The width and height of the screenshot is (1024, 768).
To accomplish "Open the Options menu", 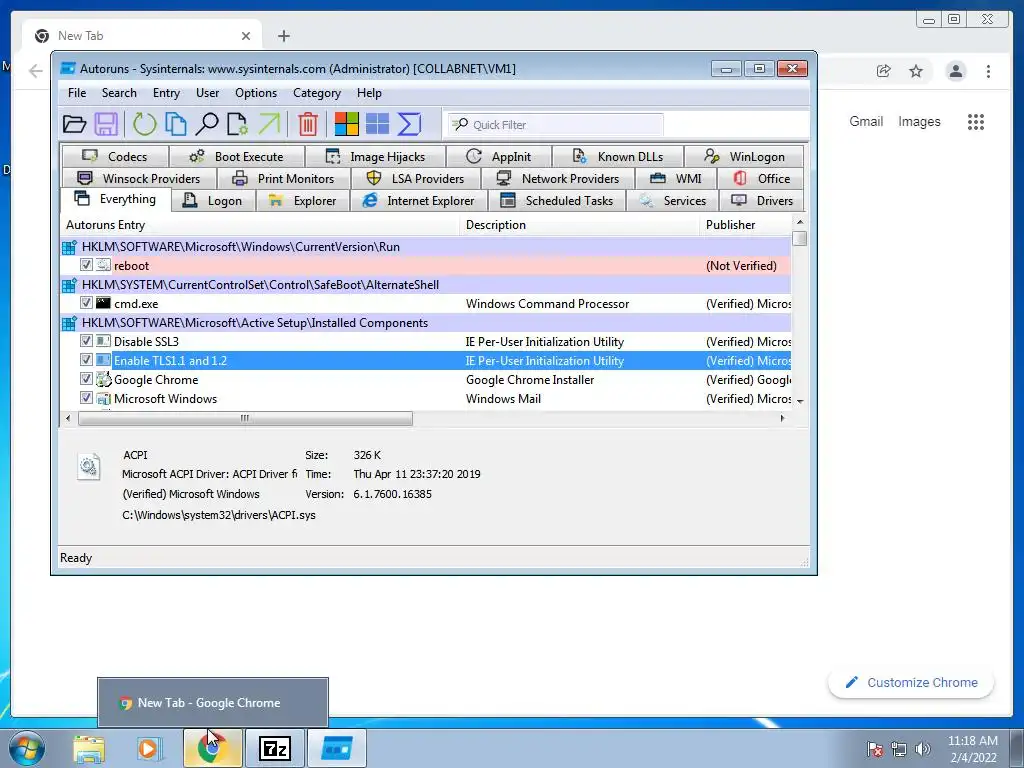I will pyautogui.click(x=256, y=93).
